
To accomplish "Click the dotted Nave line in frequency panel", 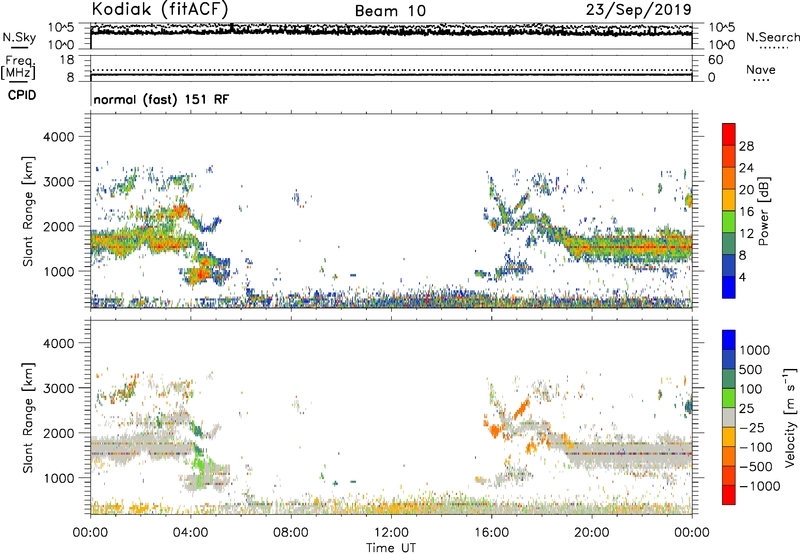I will pyautogui.click(x=391, y=70).
